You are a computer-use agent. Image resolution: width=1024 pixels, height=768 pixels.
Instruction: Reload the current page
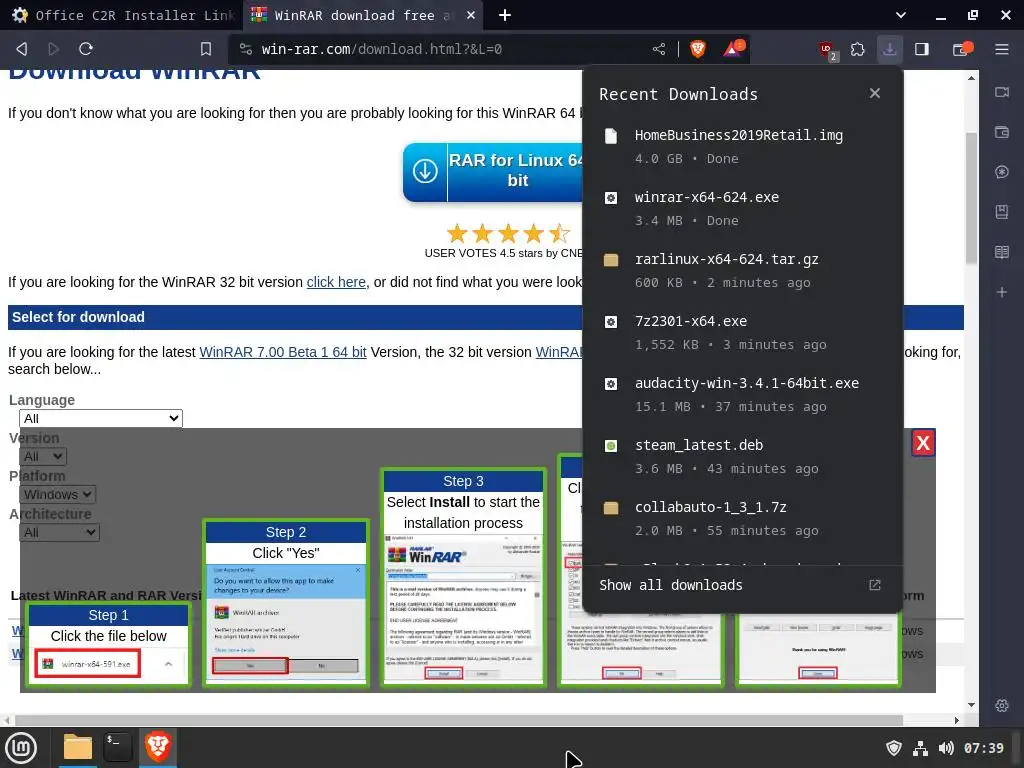coord(86,49)
